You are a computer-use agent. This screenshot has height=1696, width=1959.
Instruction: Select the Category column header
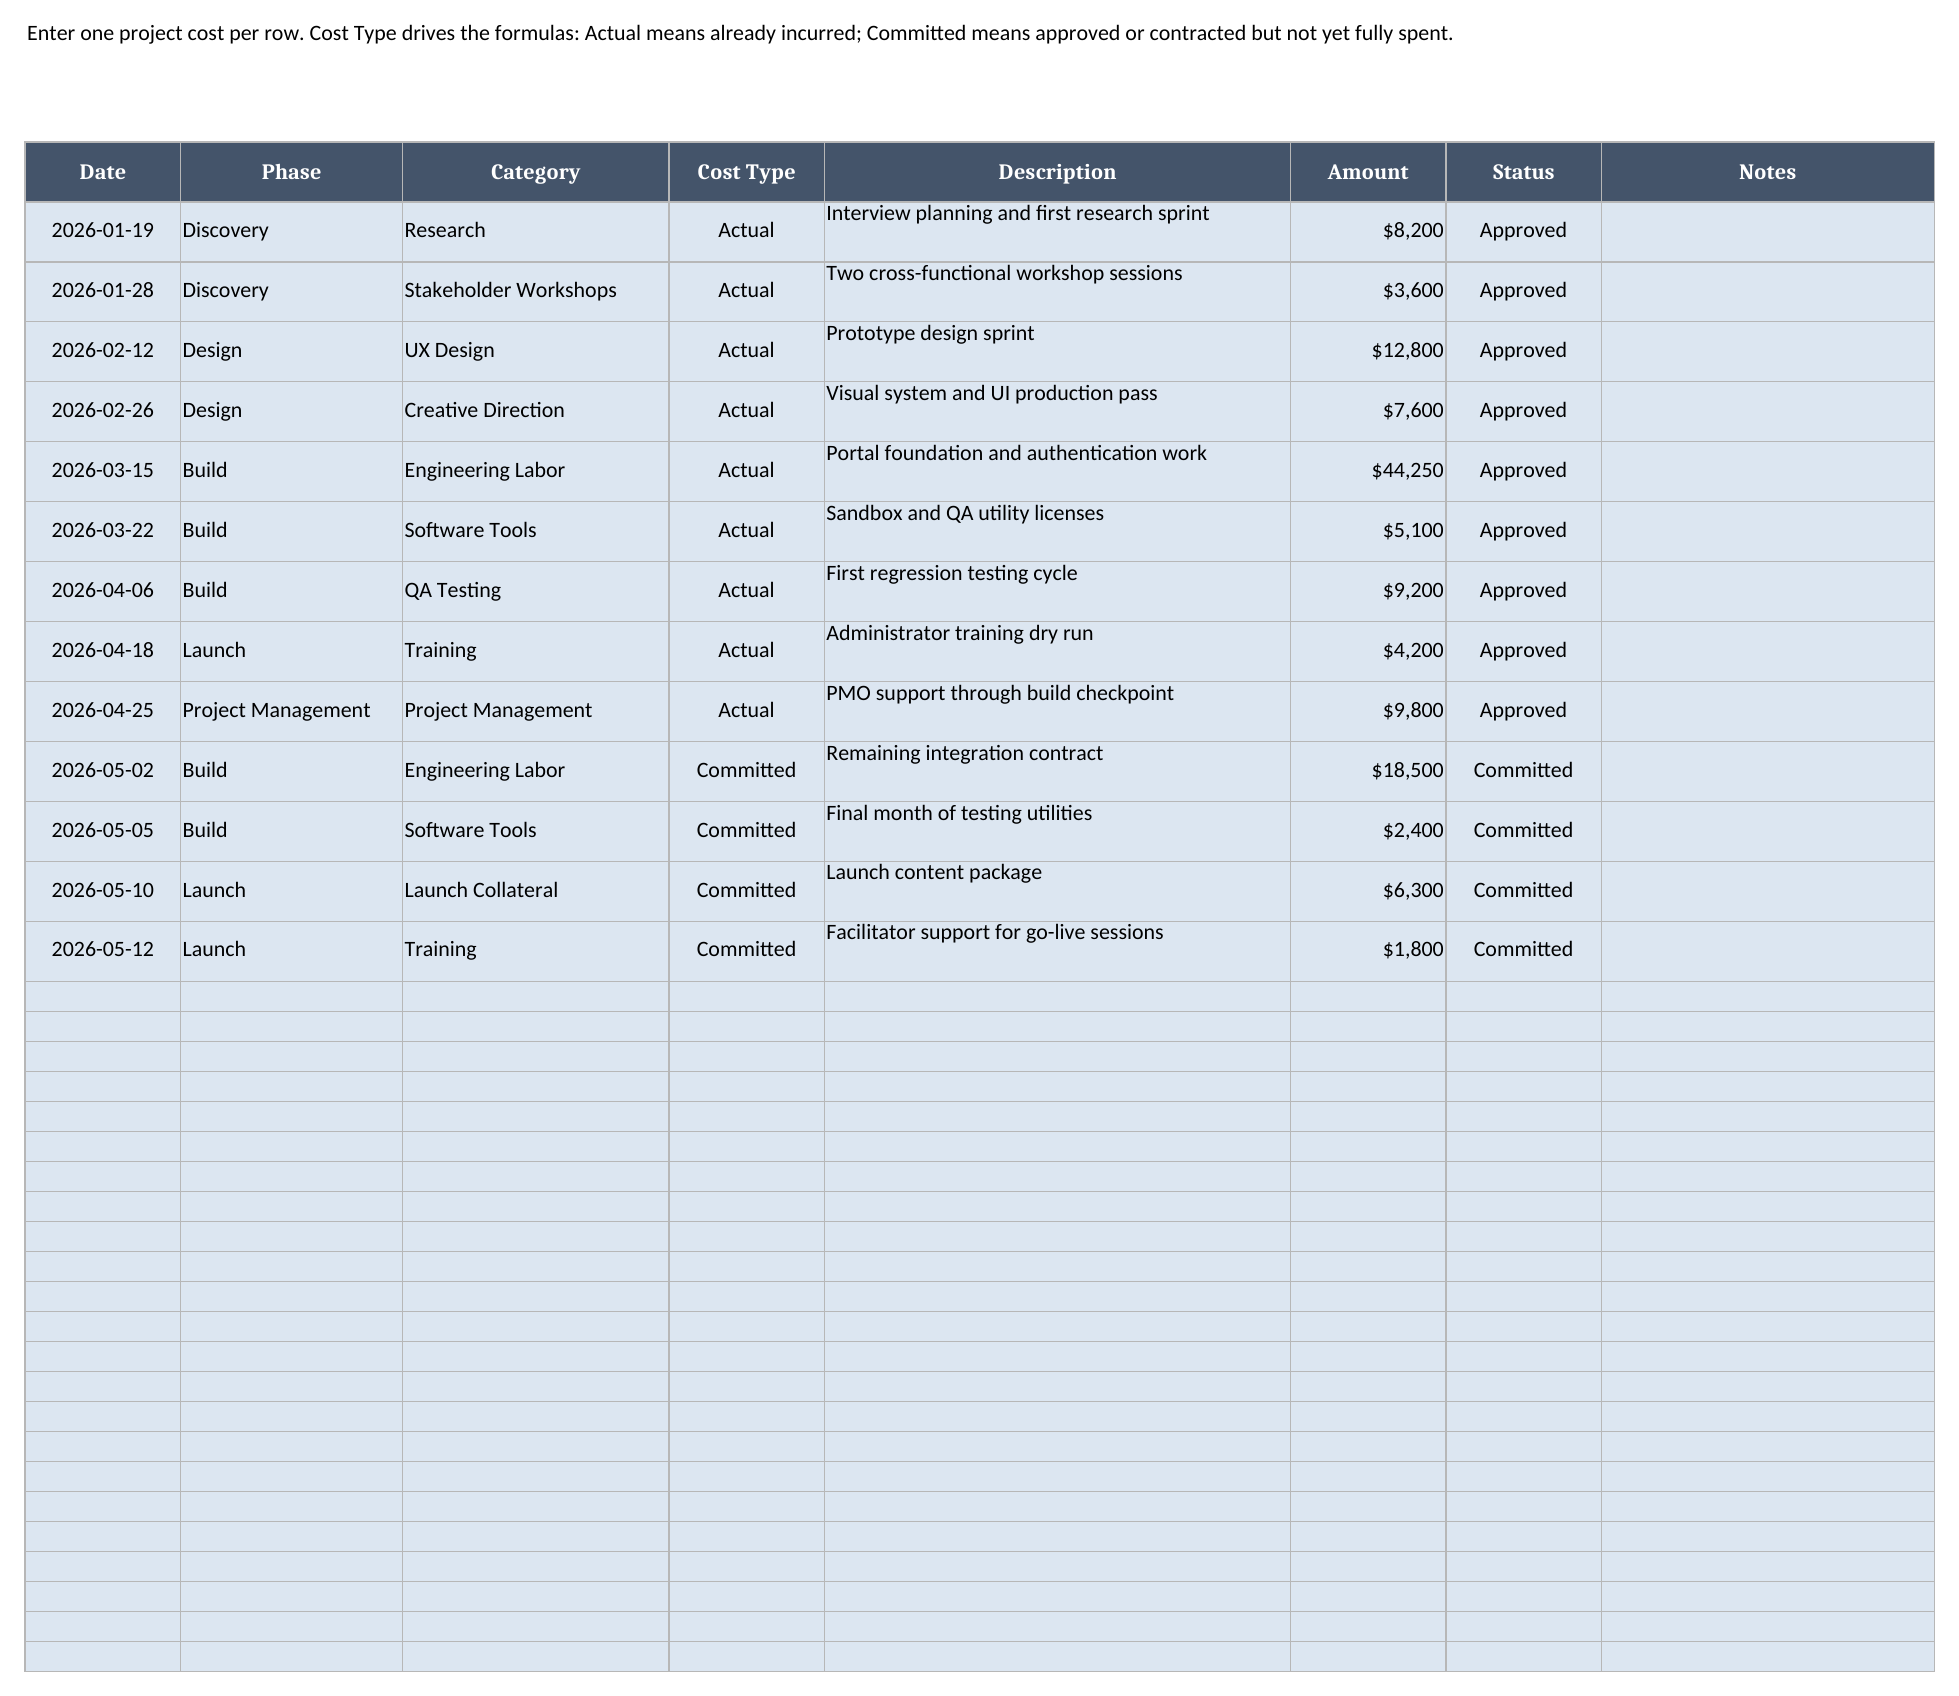535,172
